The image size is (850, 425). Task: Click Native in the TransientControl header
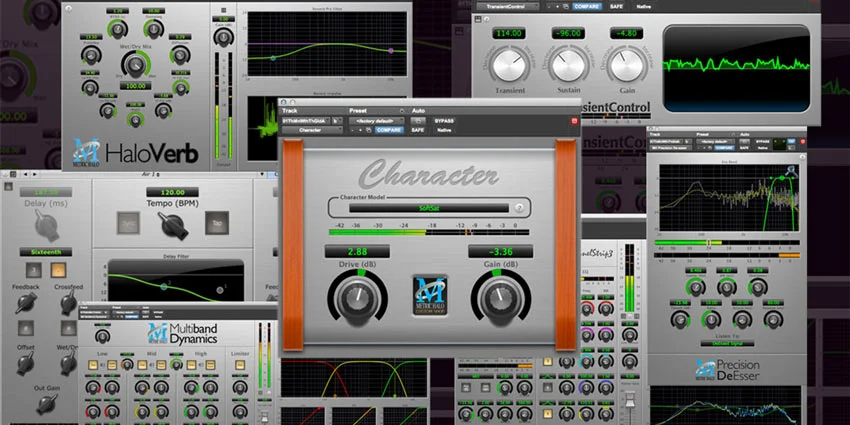click(644, 7)
